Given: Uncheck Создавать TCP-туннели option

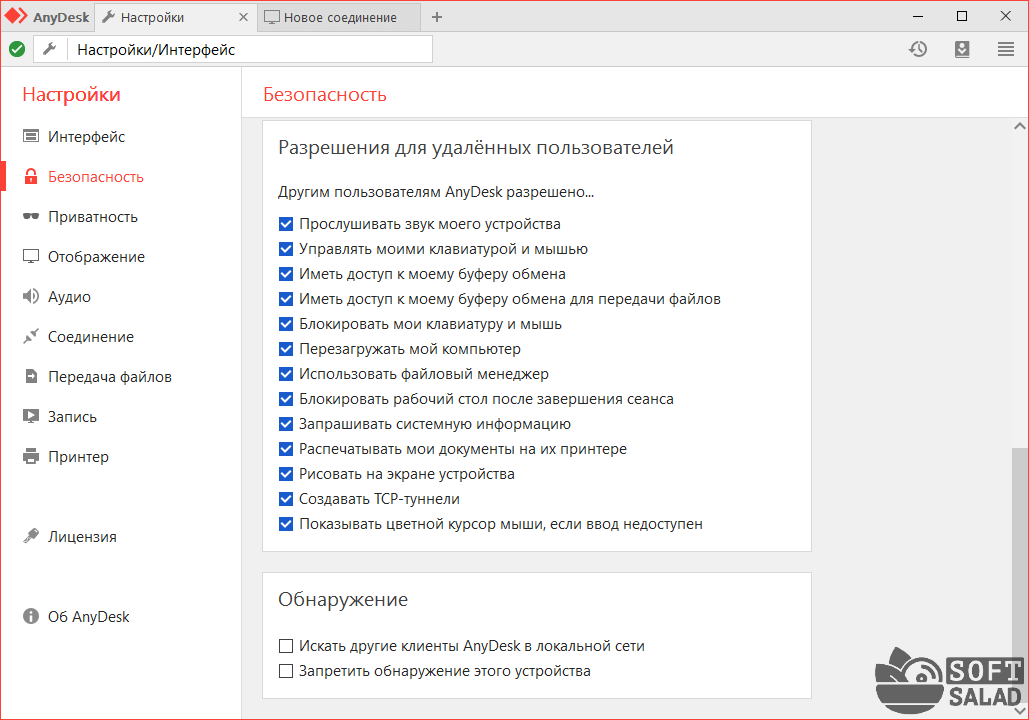Looking at the screenshot, I should (286, 498).
